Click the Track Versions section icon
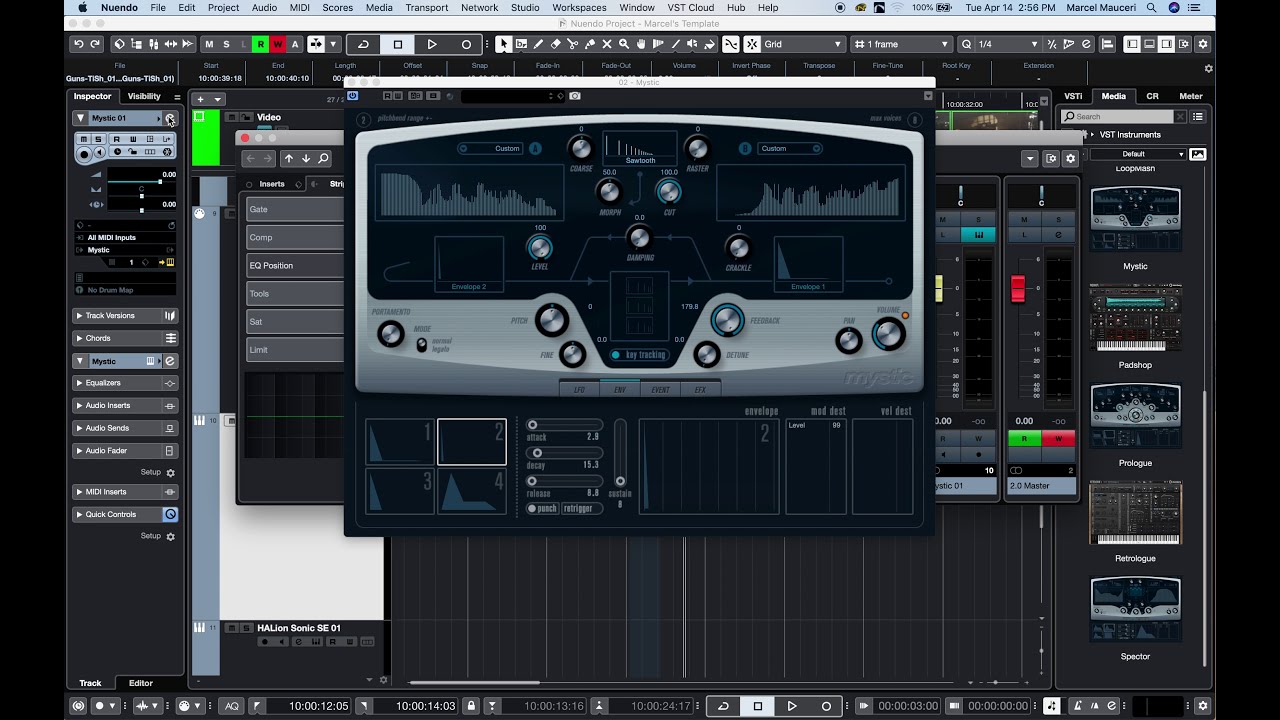 point(170,315)
